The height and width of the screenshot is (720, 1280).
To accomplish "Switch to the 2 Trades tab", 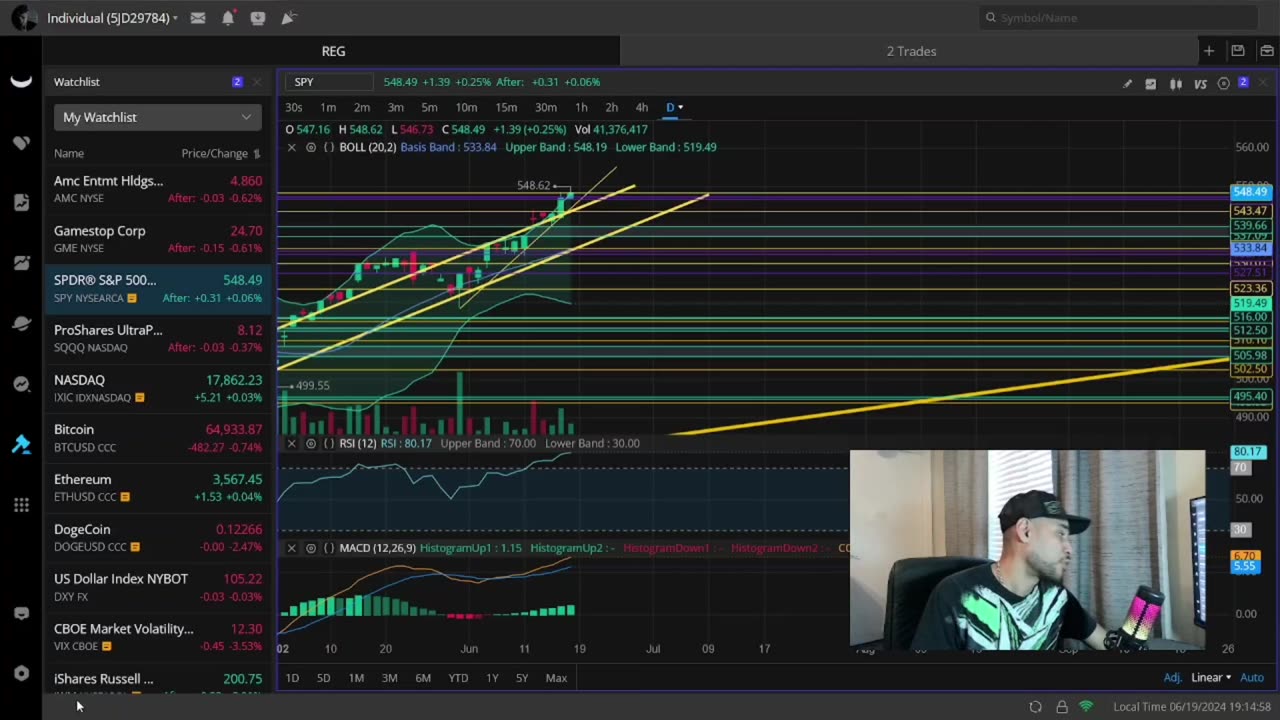I will (x=911, y=51).
